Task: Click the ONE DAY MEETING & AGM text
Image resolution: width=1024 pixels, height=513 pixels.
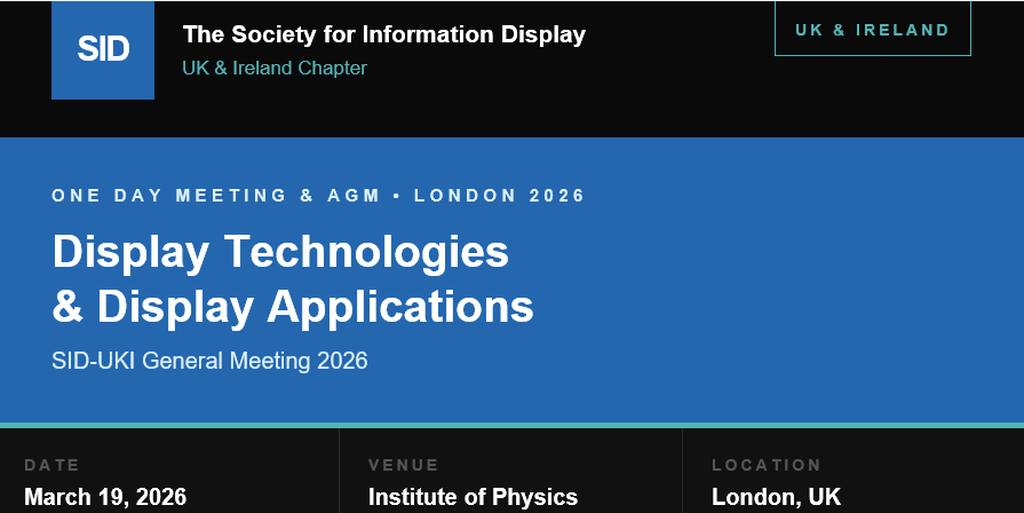Action: click(216, 196)
